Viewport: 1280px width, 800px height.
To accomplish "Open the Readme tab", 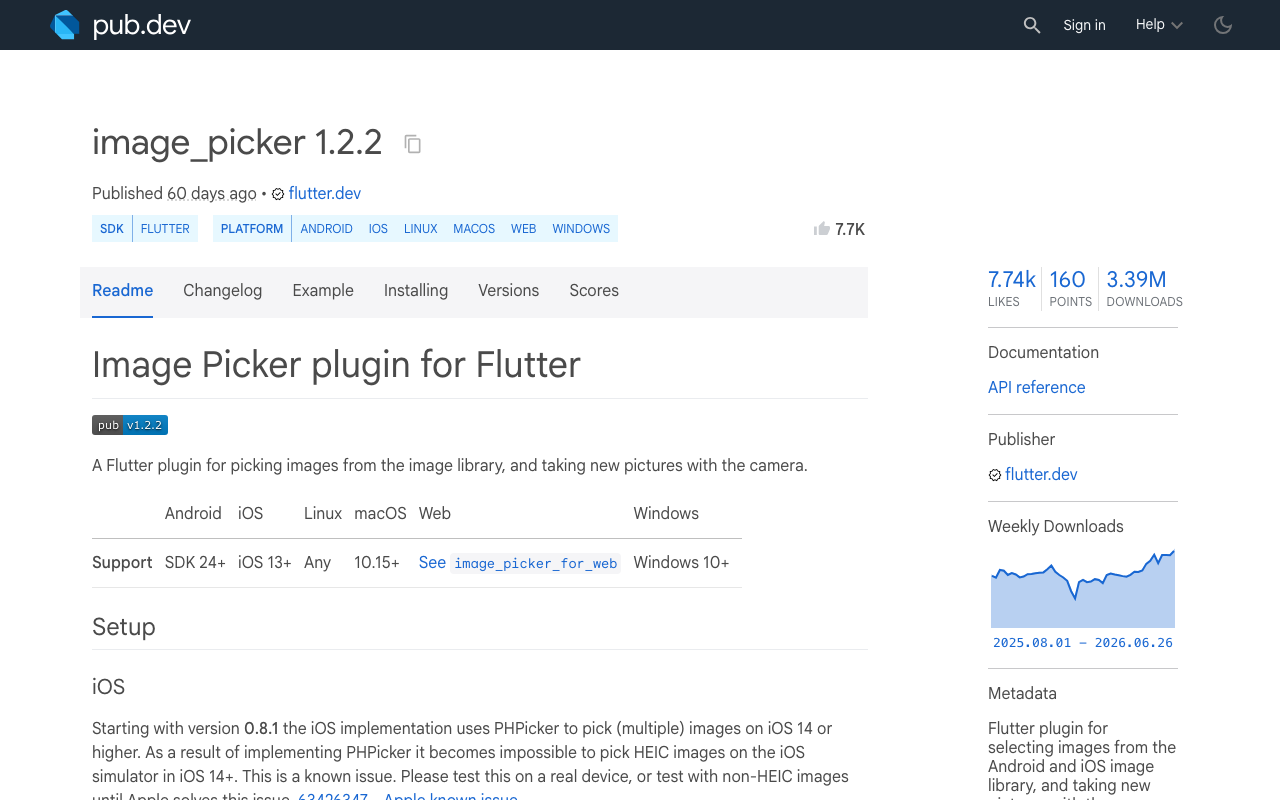I will click(x=122, y=291).
